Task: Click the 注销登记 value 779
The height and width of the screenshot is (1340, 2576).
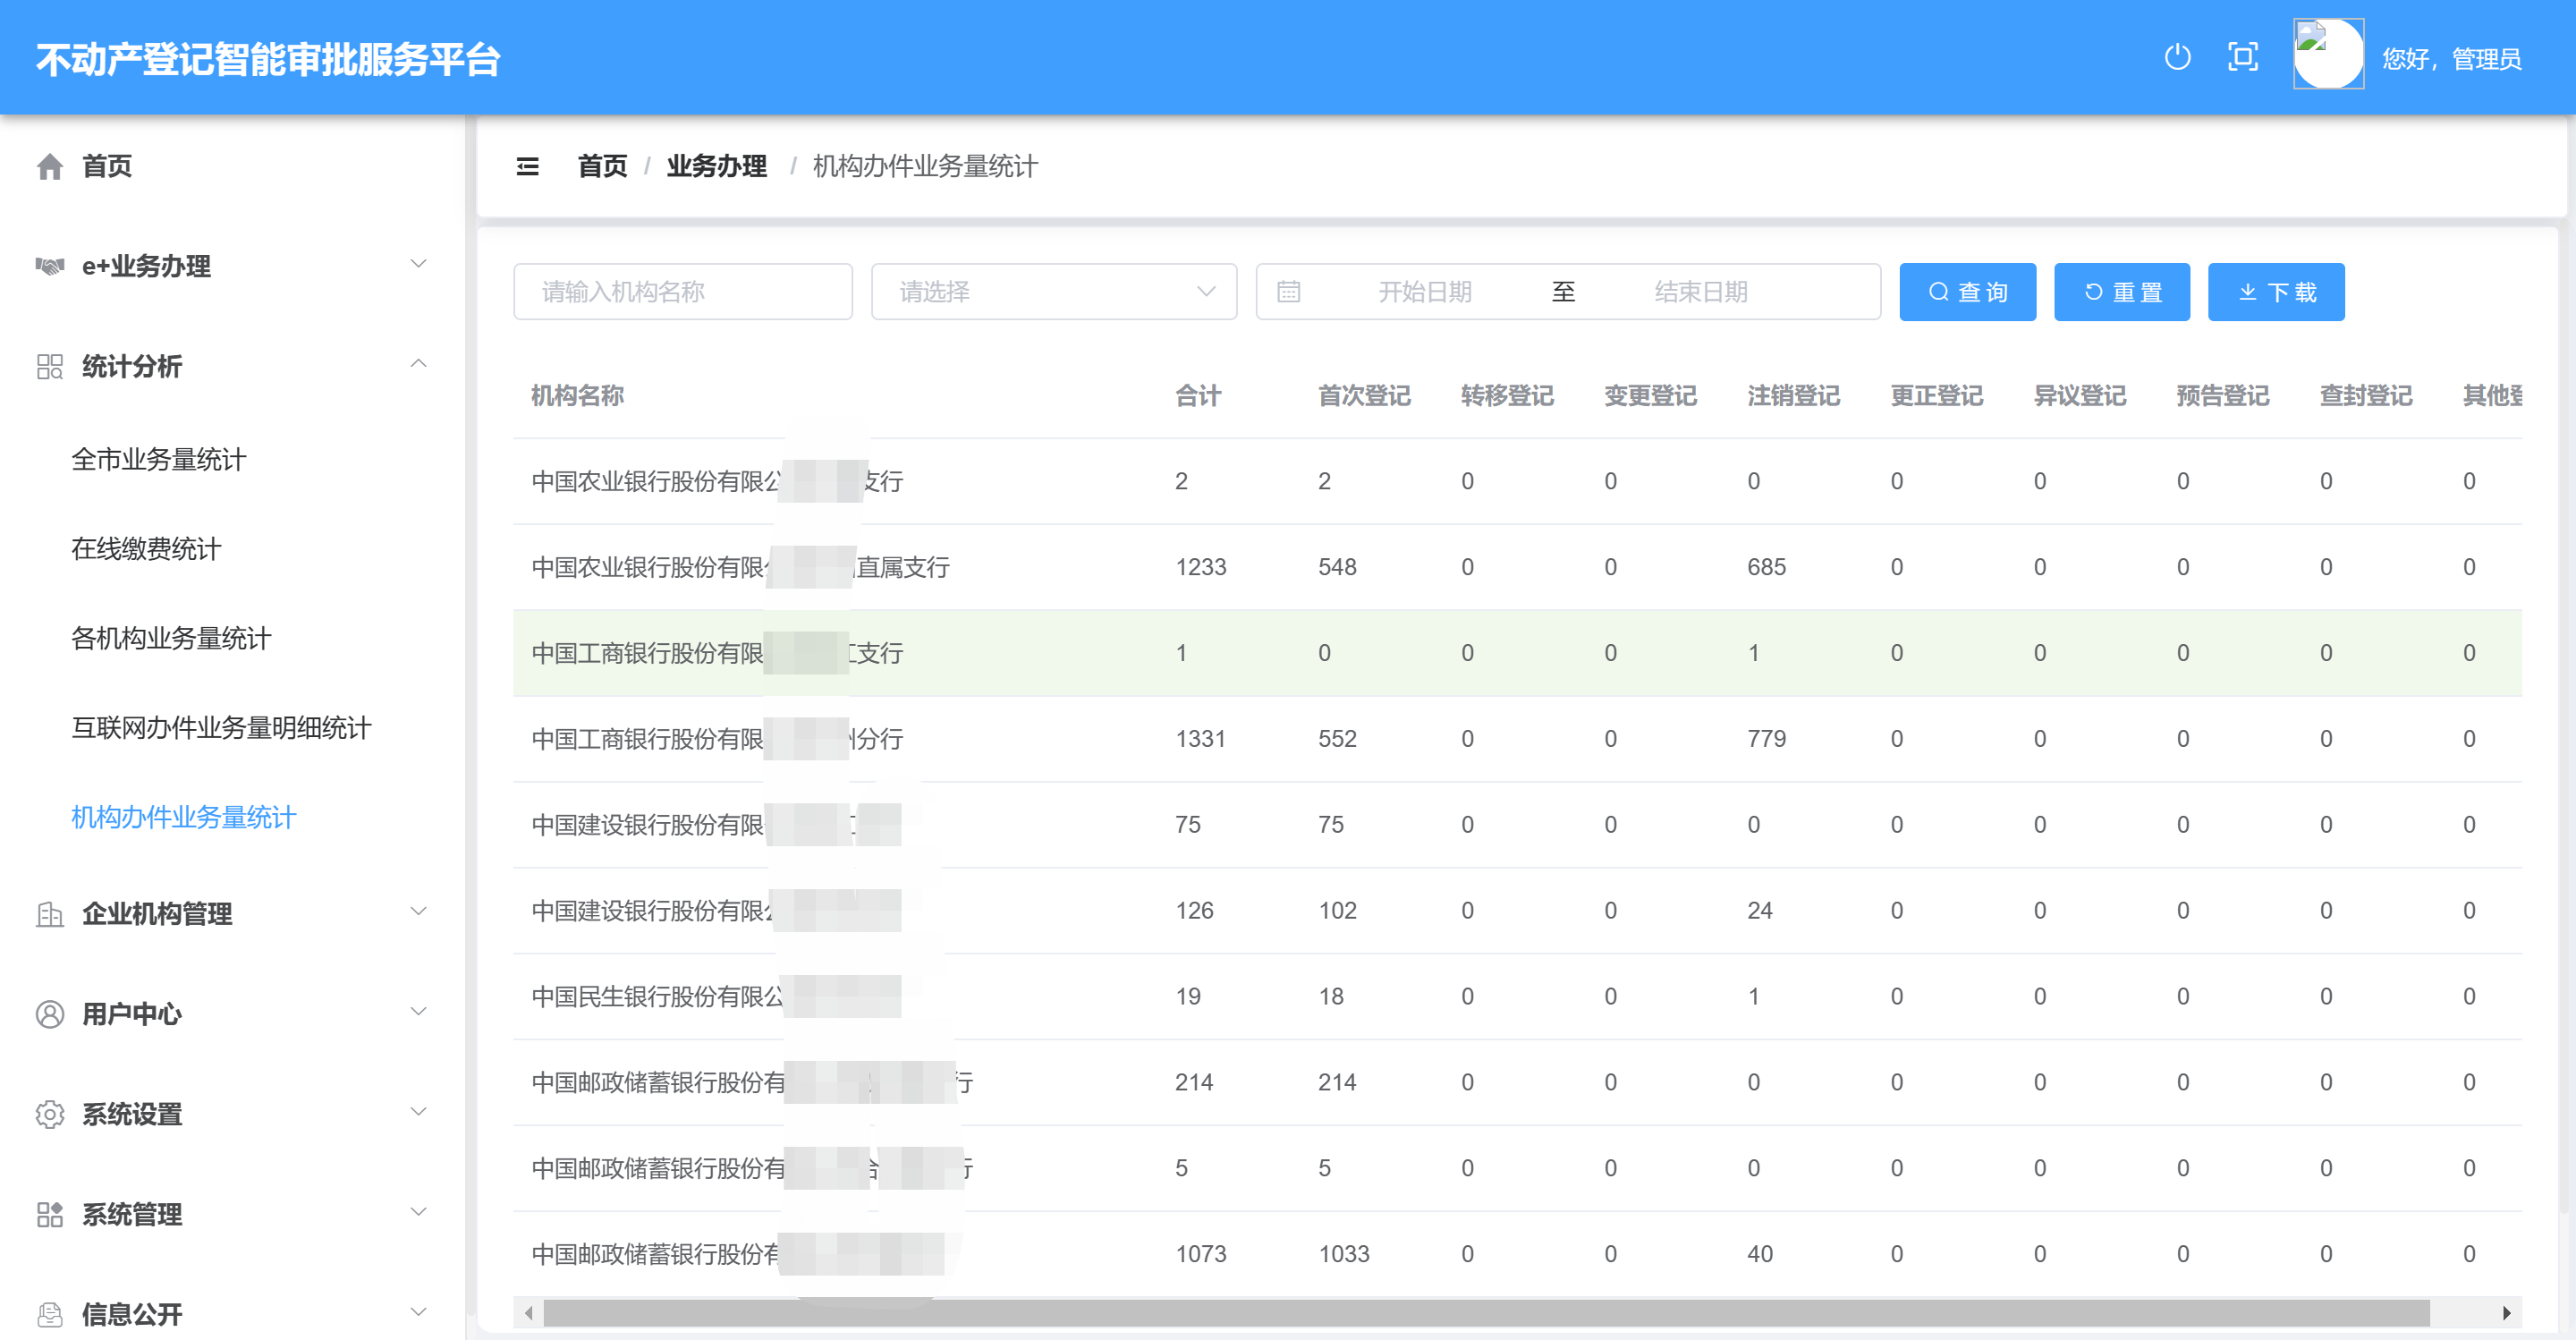Action: (x=1766, y=739)
